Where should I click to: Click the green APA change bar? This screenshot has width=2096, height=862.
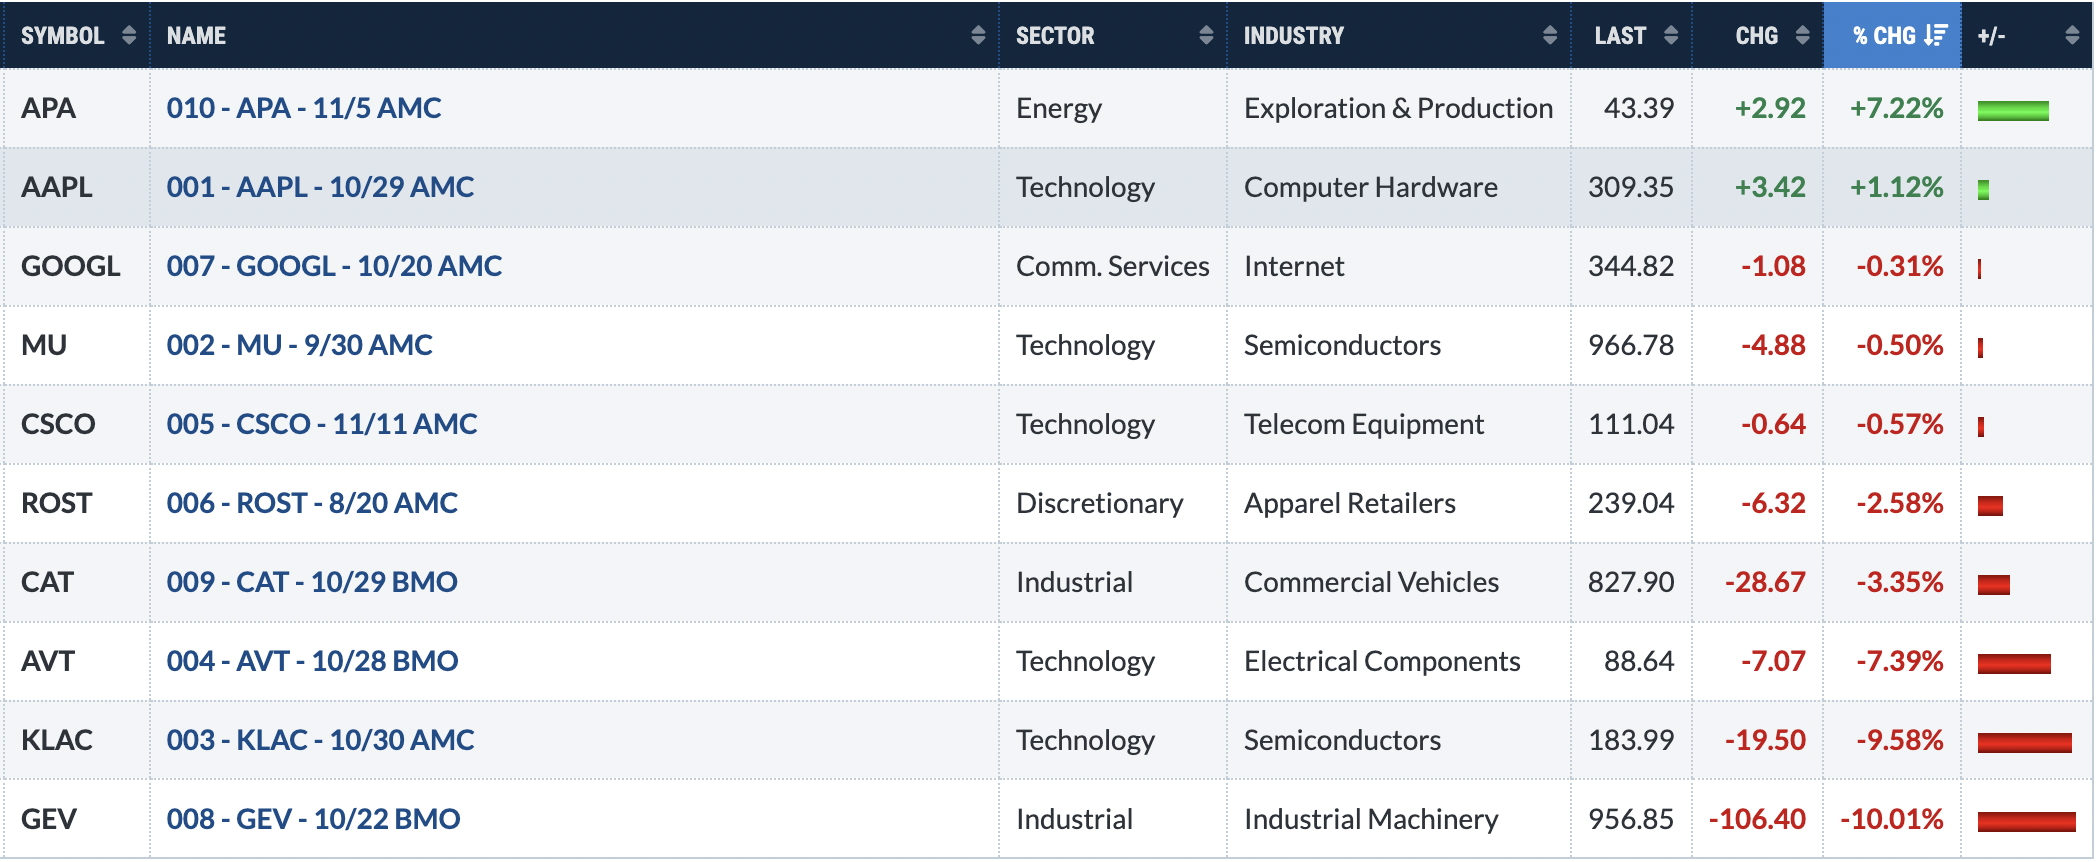(2013, 111)
